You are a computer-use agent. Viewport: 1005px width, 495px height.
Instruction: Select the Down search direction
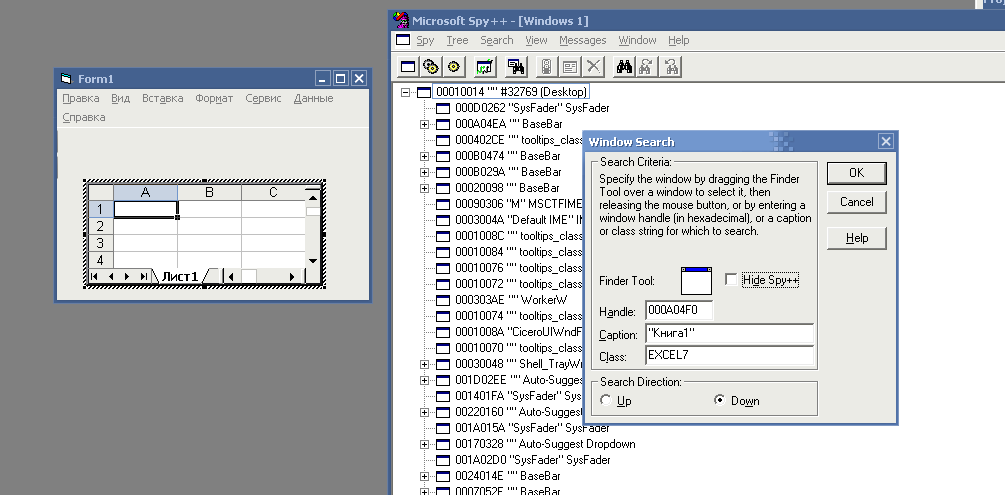(x=720, y=400)
